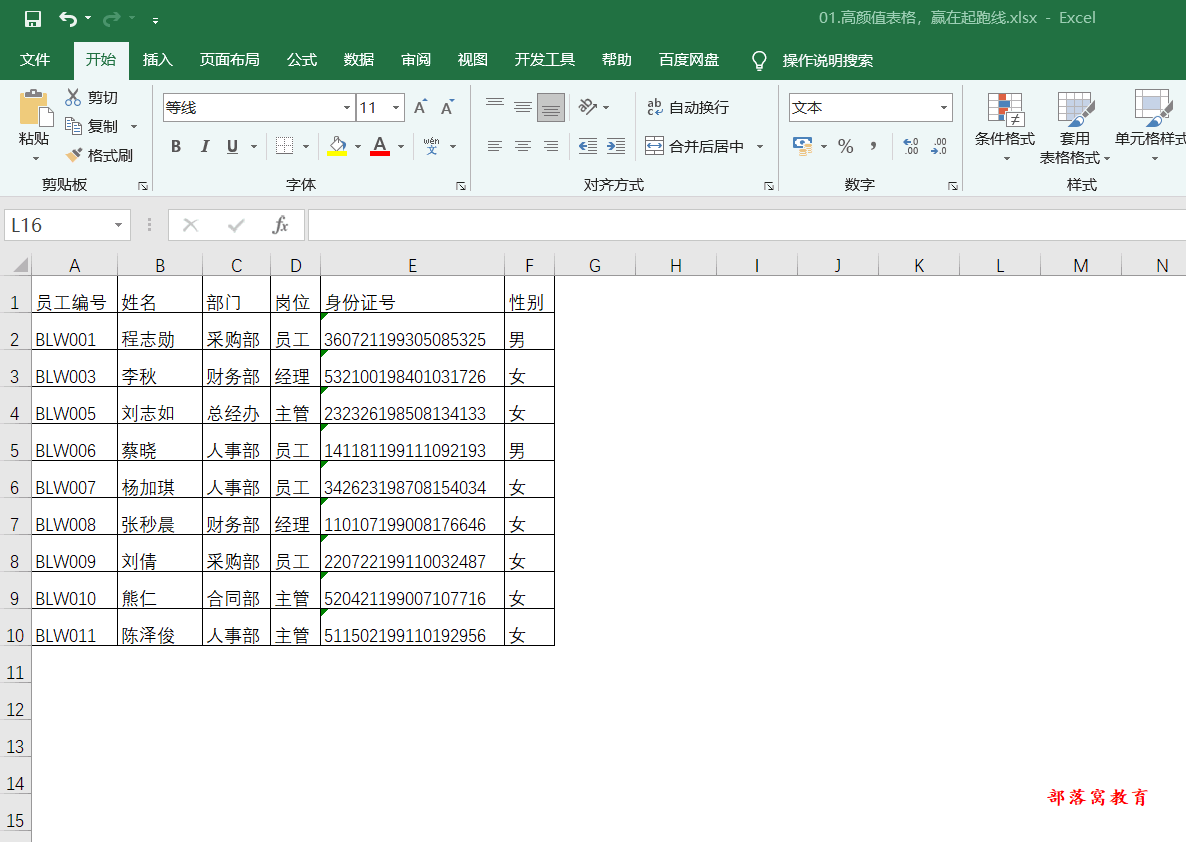Undo the last action
The height and width of the screenshot is (842, 1186).
tap(68, 19)
